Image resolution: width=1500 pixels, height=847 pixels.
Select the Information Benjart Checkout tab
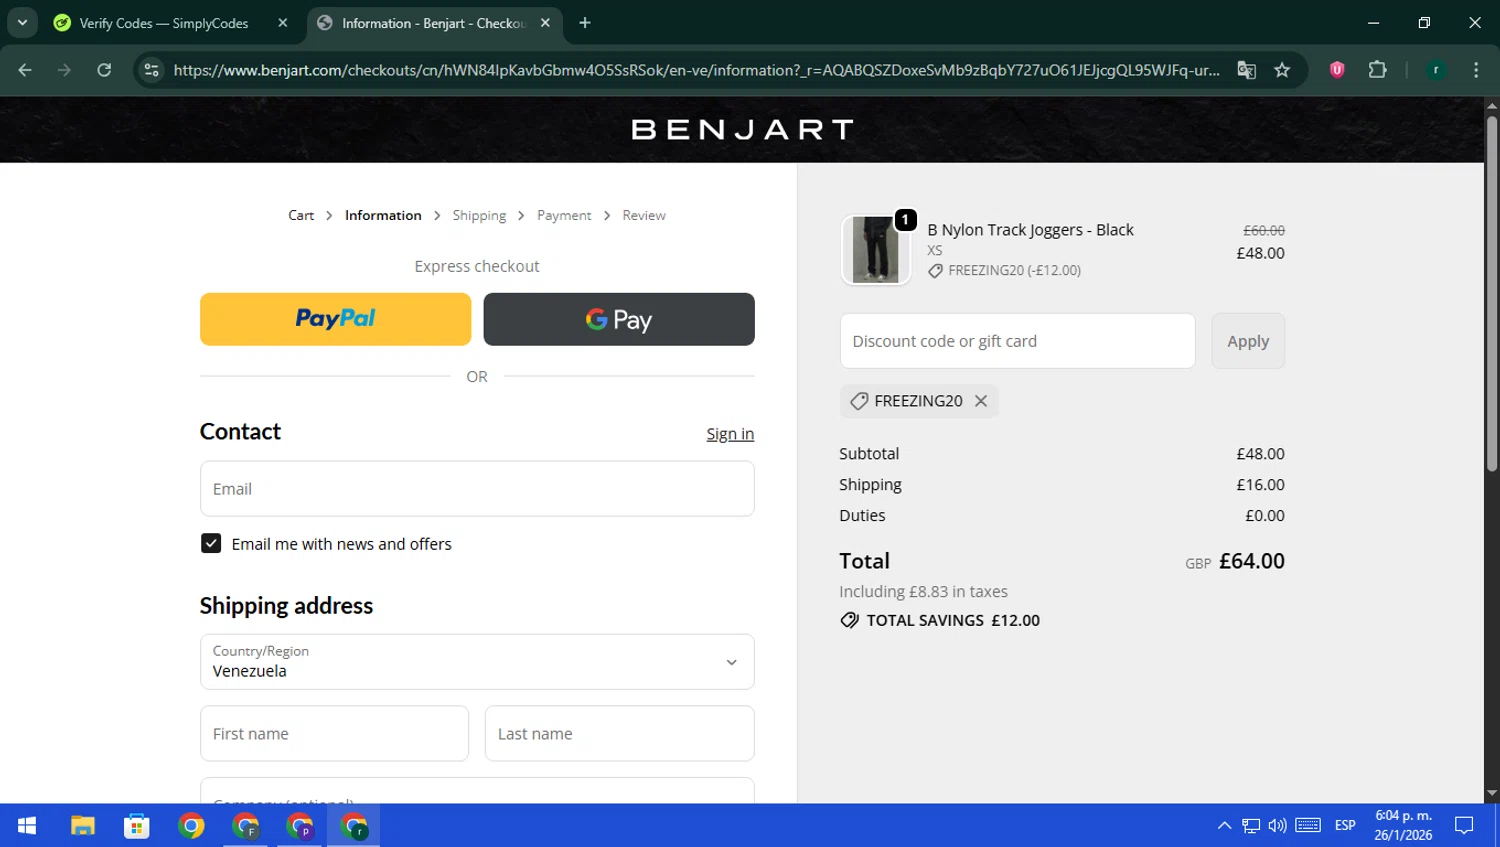click(433, 23)
